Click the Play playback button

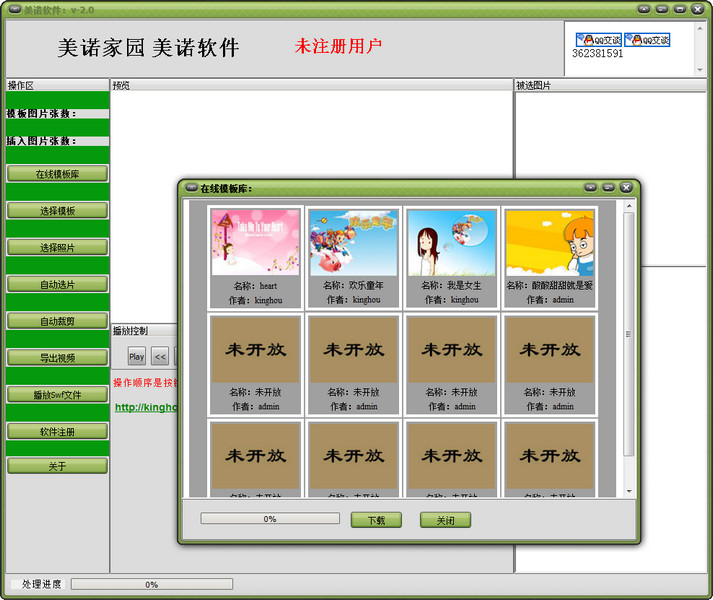(136, 357)
